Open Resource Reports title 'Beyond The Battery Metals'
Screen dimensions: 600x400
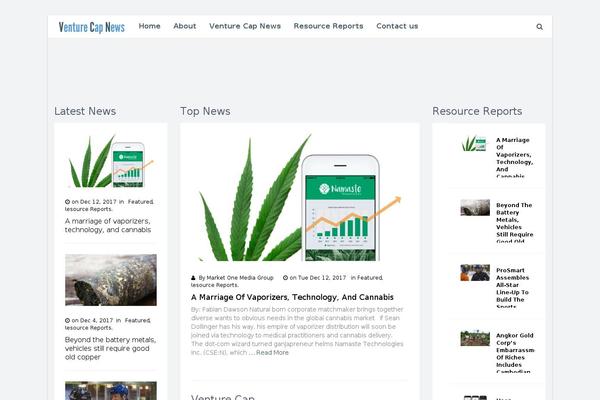click(514, 223)
